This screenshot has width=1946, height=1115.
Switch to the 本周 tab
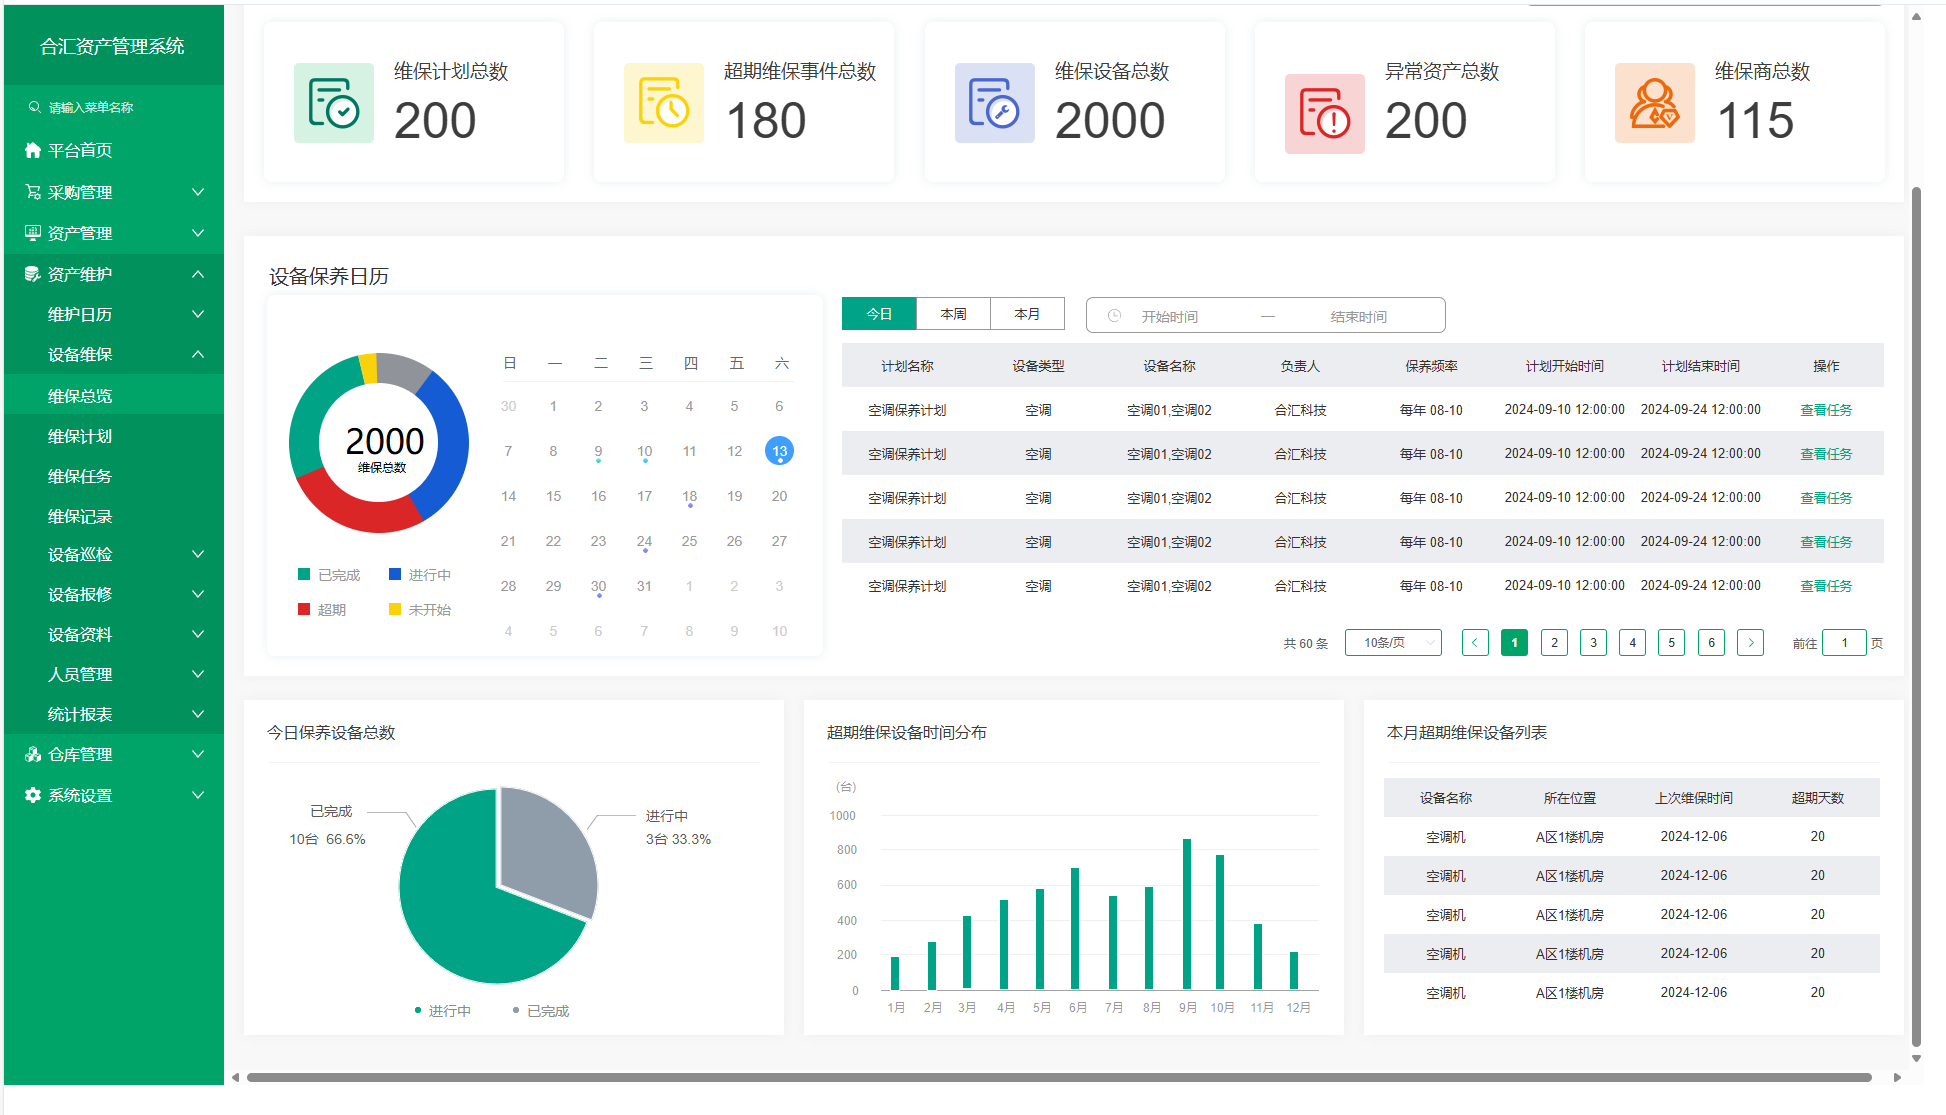(x=953, y=314)
